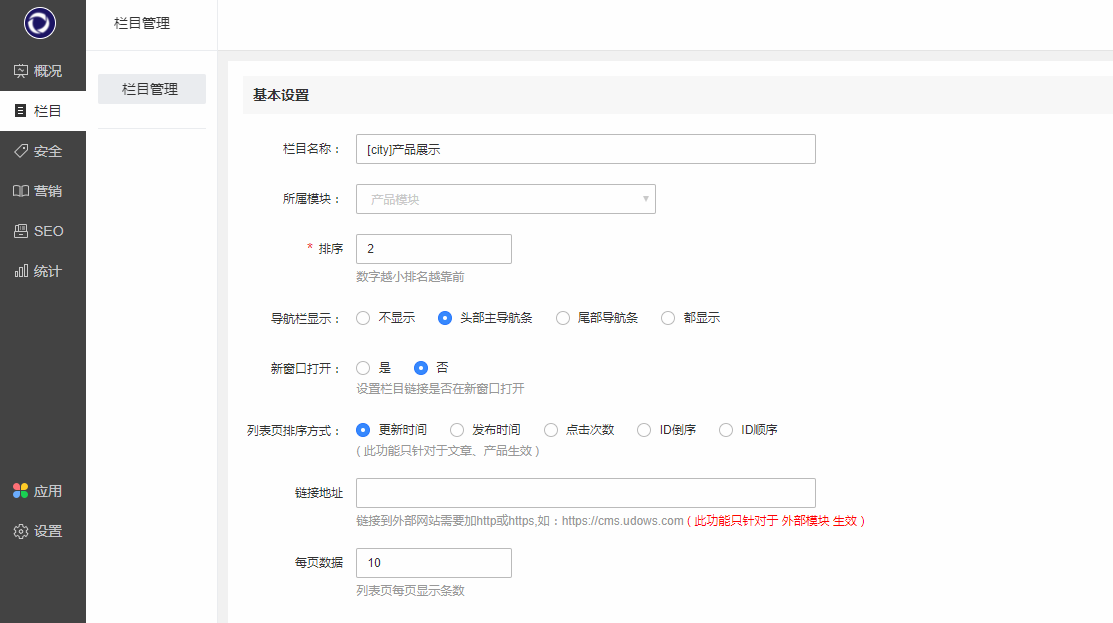Screen dimensions: 1113x623
Task: Click the red 外部模块 notice text
Action: (776, 521)
